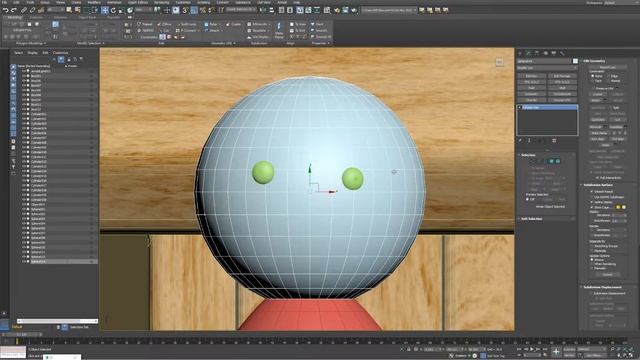
Task: Toggle the Angle Snap button
Action: point(194,10)
